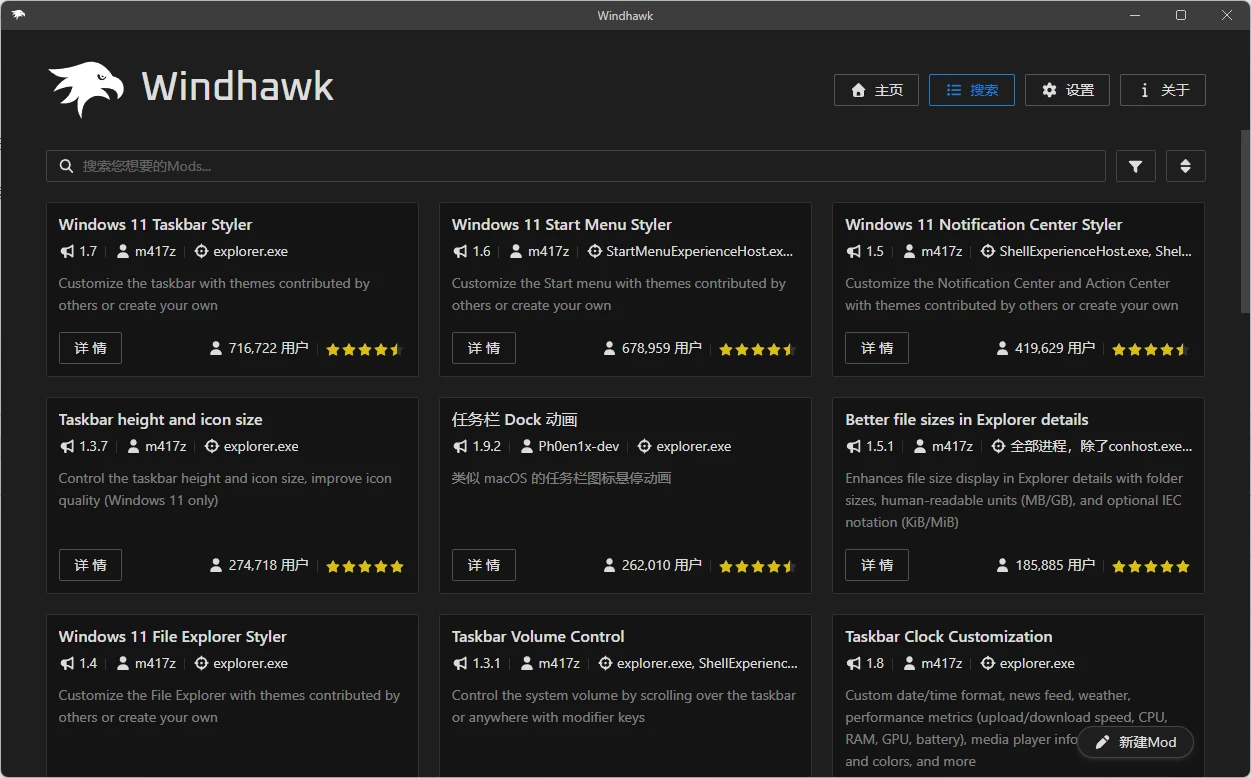1251x778 pixels.
Task: Click version megaphone icon next to 1.5.1
Action: click(x=853, y=447)
